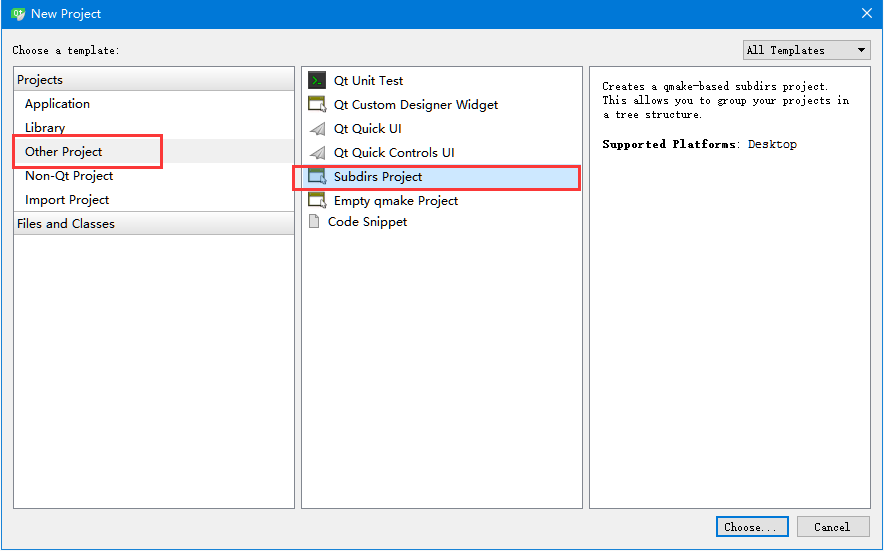Choose the Other Project category
The image size is (884, 551).
[x=64, y=152]
